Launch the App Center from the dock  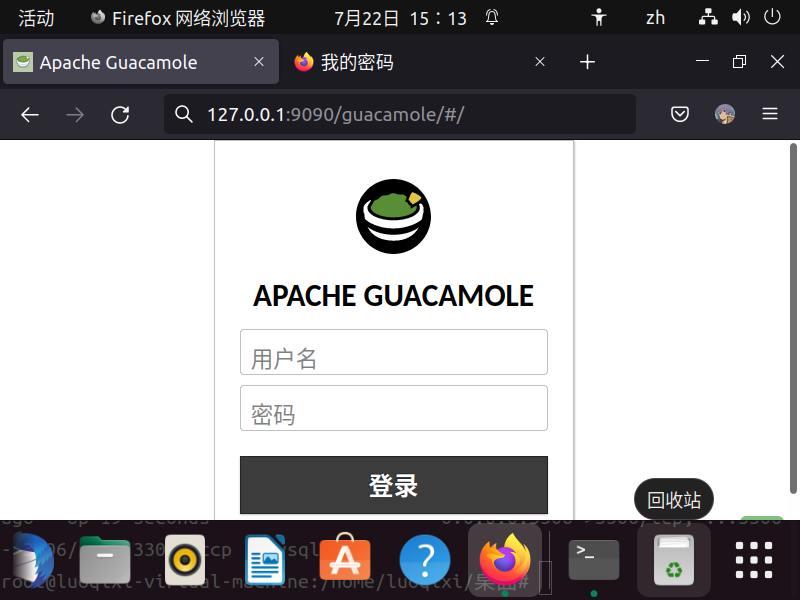[x=345, y=559]
